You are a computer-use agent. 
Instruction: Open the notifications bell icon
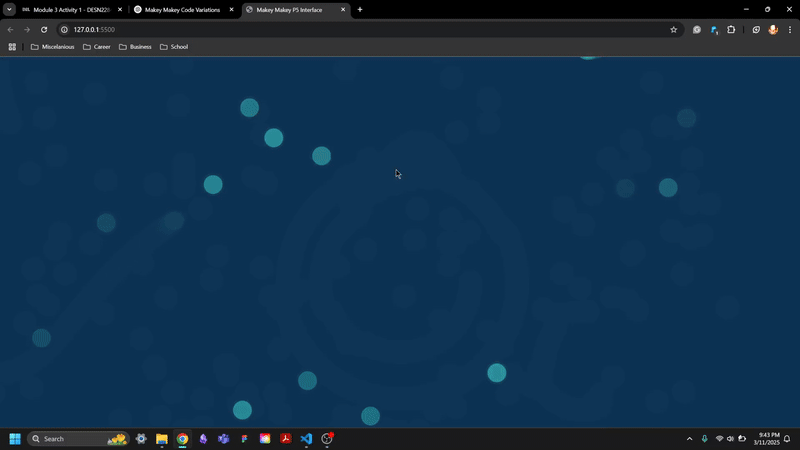pyautogui.click(x=787, y=439)
